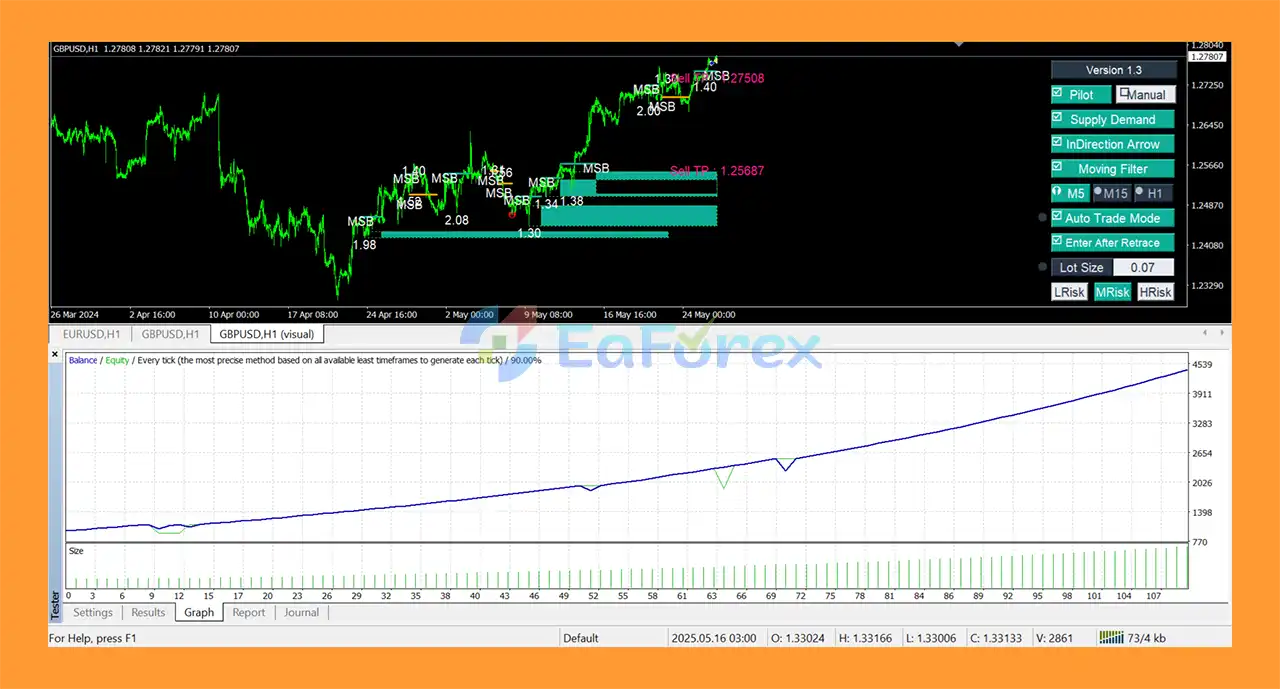Close the Tester panel with the X icon
1280x689 pixels.
tap(55, 353)
